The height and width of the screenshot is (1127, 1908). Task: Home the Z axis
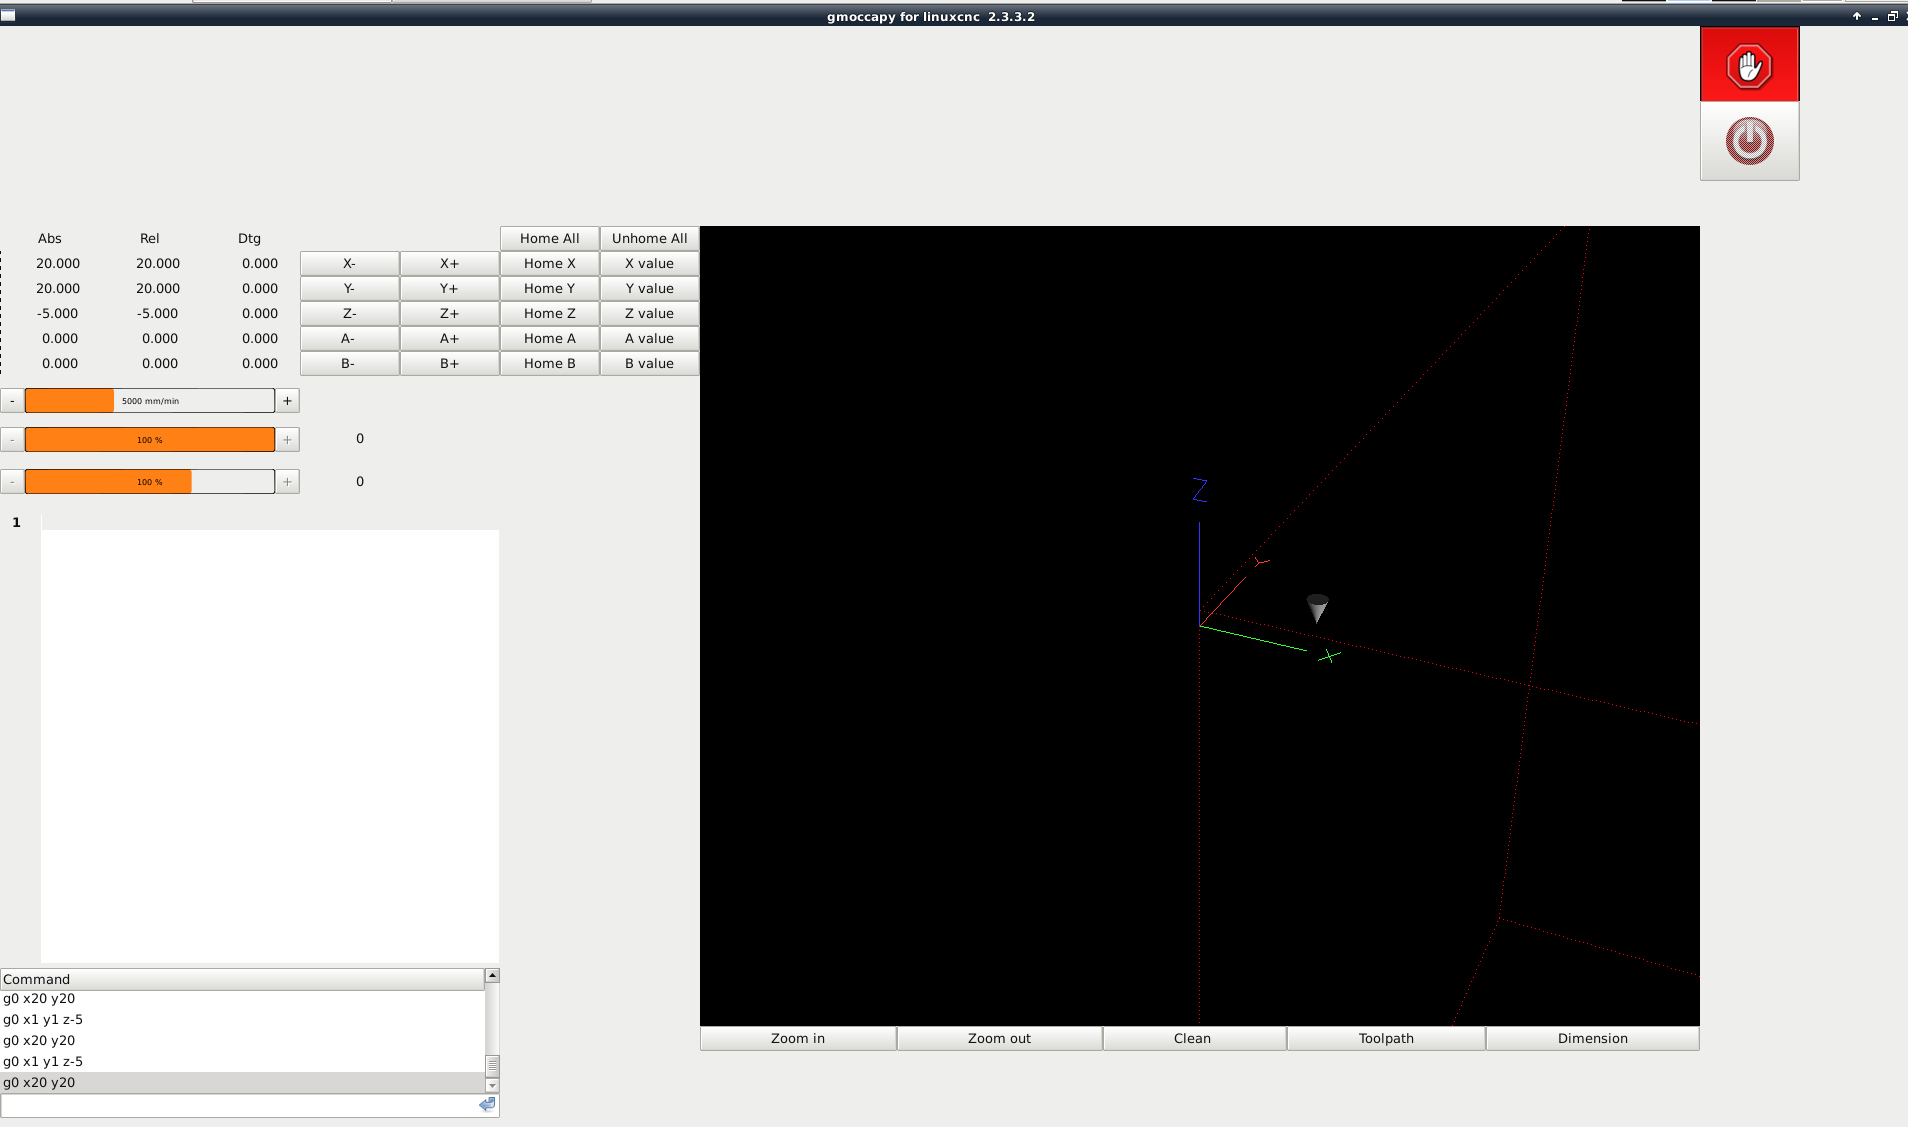[x=549, y=313]
